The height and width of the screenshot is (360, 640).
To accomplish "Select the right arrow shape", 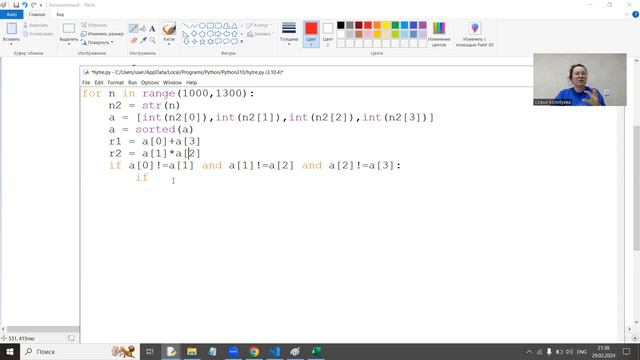I will (x=218, y=33).
